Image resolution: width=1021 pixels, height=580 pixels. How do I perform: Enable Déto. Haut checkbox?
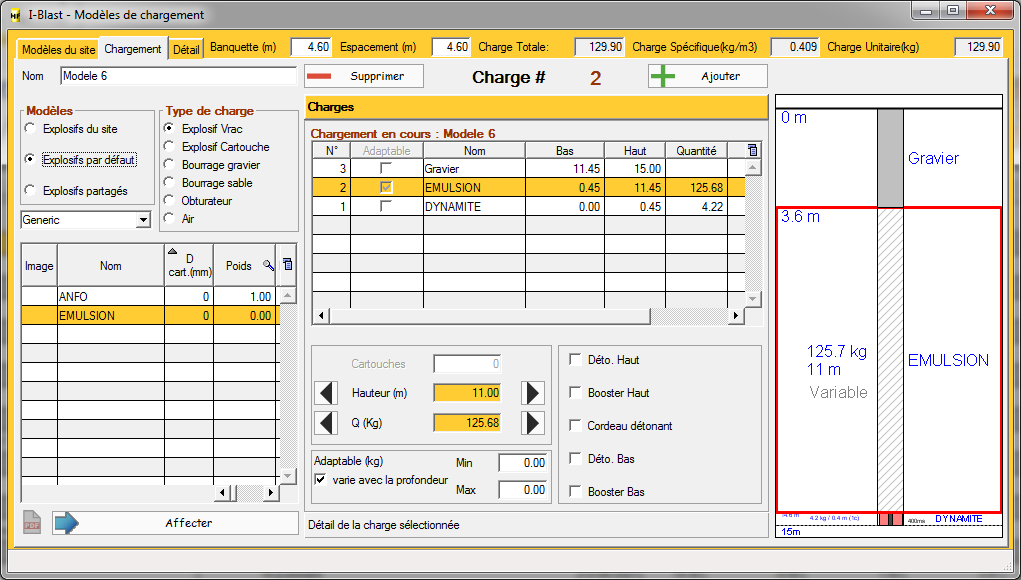tap(576, 359)
